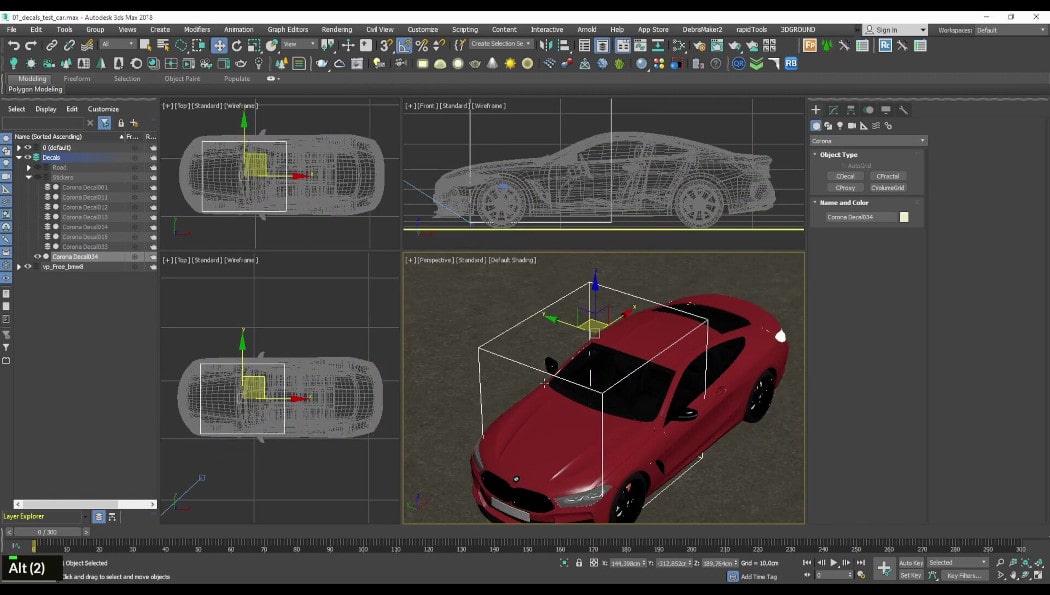This screenshot has width=1050, height=595.
Task: Click the Mirror tool icon
Action: [x=546, y=46]
